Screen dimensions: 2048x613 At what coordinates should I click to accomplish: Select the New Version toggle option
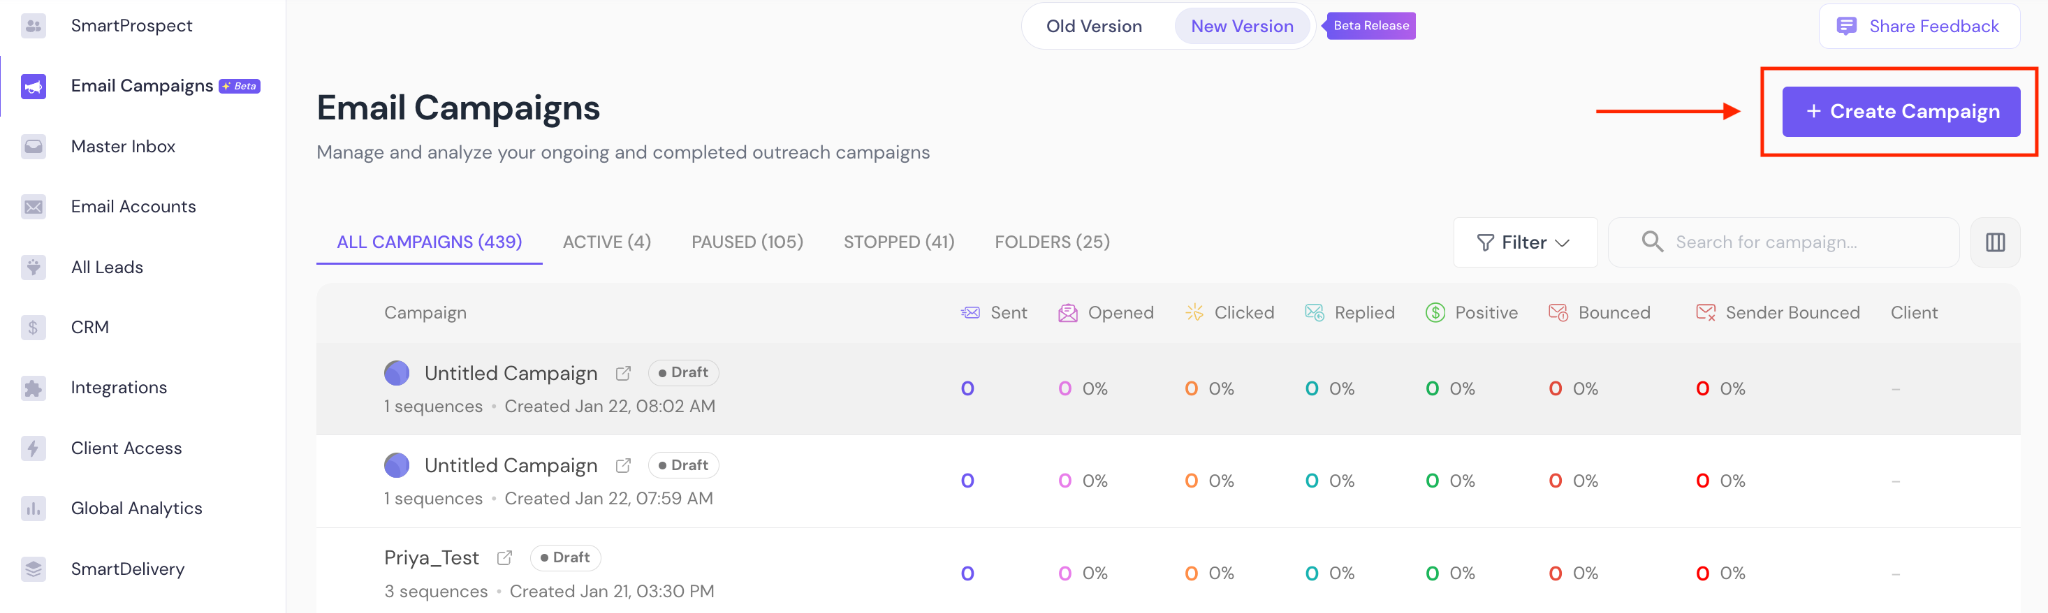1242,26
